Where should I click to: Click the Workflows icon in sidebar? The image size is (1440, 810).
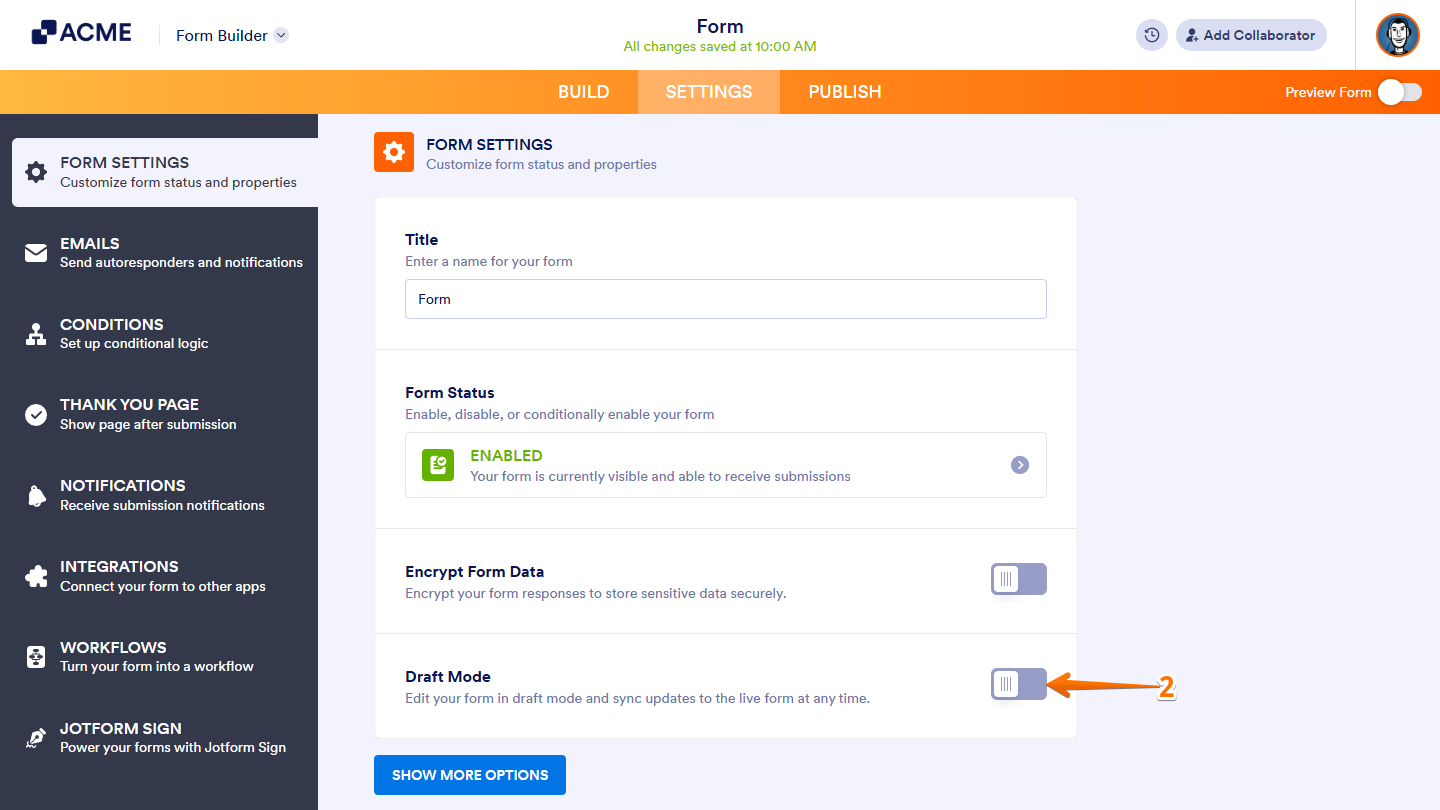tap(36, 656)
